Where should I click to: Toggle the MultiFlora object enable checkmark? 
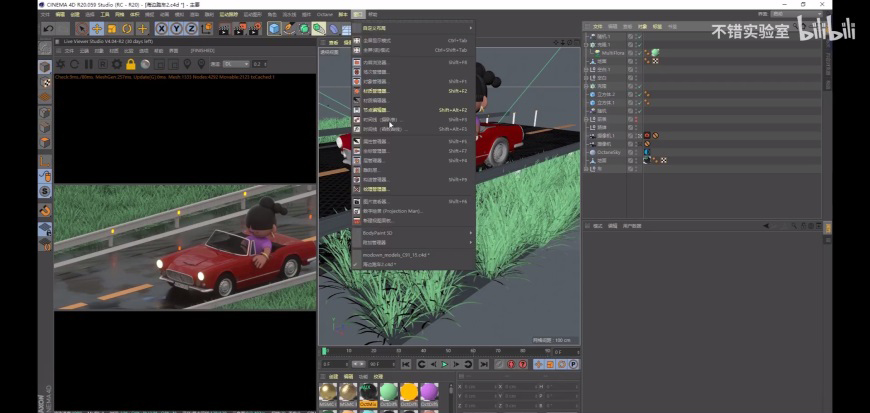pyautogui.click(x=638, y=53)
